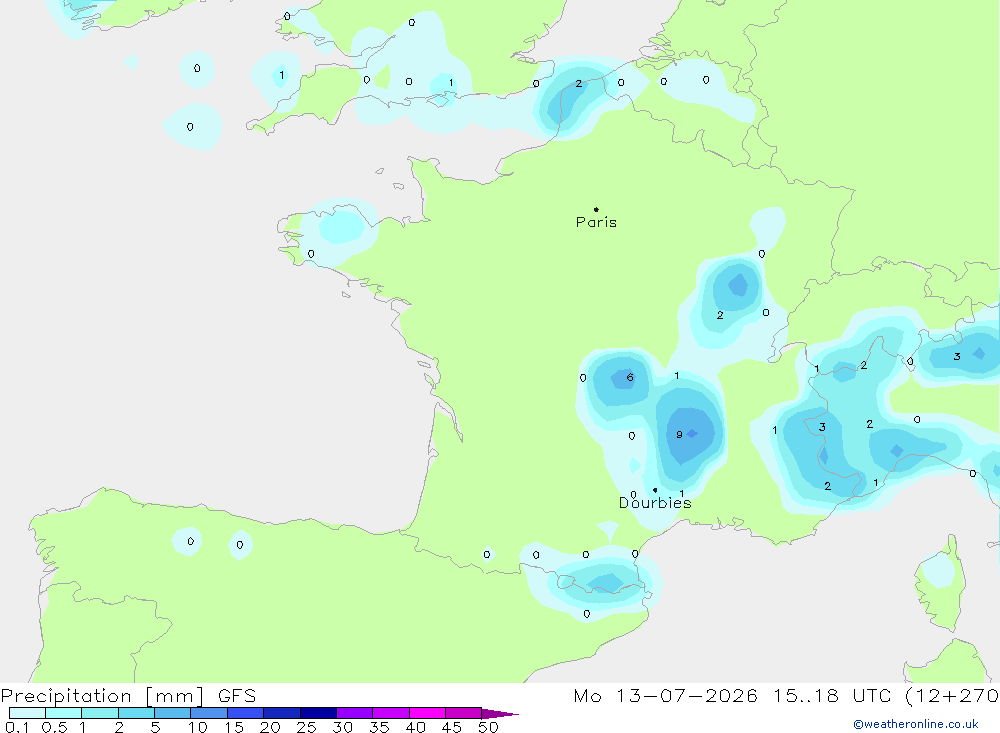The width and height of the screenshot is (1000, 733).
Task: Click the legend arrow tip above 50 mm
Action: click(x=500, y=713)
